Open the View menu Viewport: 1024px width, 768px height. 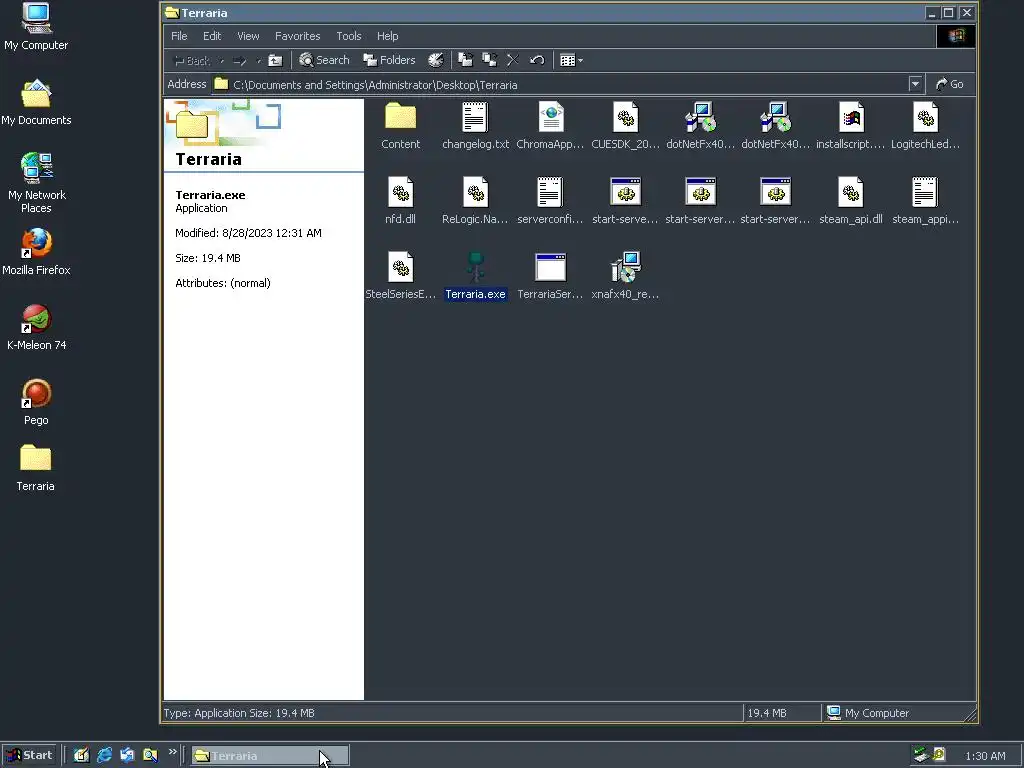click(x=248, y=36)
